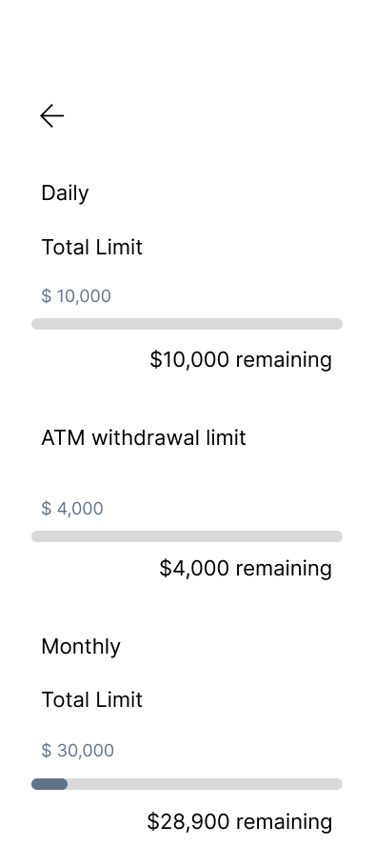Image resolution: width=375 pixels, height=847 pixels.
Task: Click the dollar sign before 30,000
Action: 46,750
